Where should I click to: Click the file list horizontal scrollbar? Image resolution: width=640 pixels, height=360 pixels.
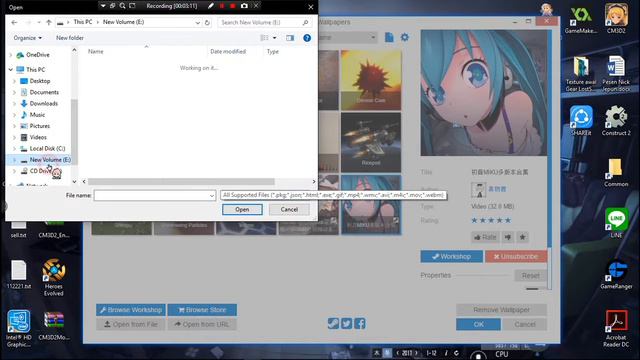pyautogui.click(x=181, y=182)
